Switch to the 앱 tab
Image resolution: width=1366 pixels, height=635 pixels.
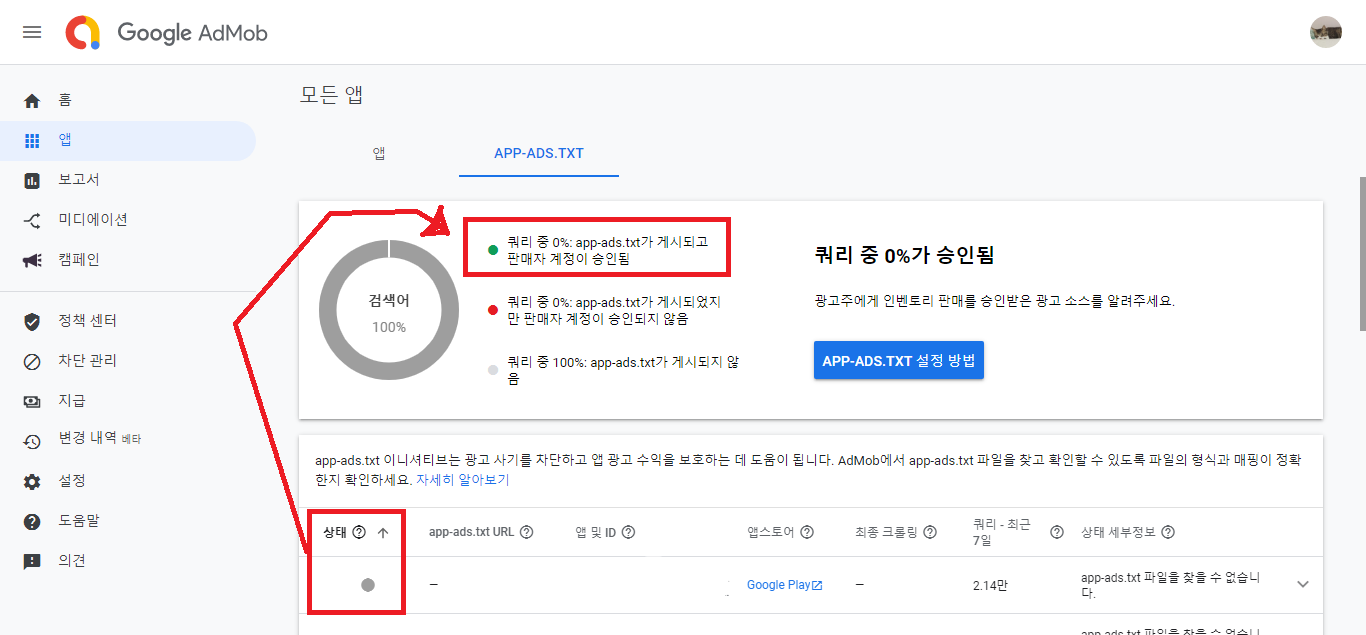coord(379,153)
